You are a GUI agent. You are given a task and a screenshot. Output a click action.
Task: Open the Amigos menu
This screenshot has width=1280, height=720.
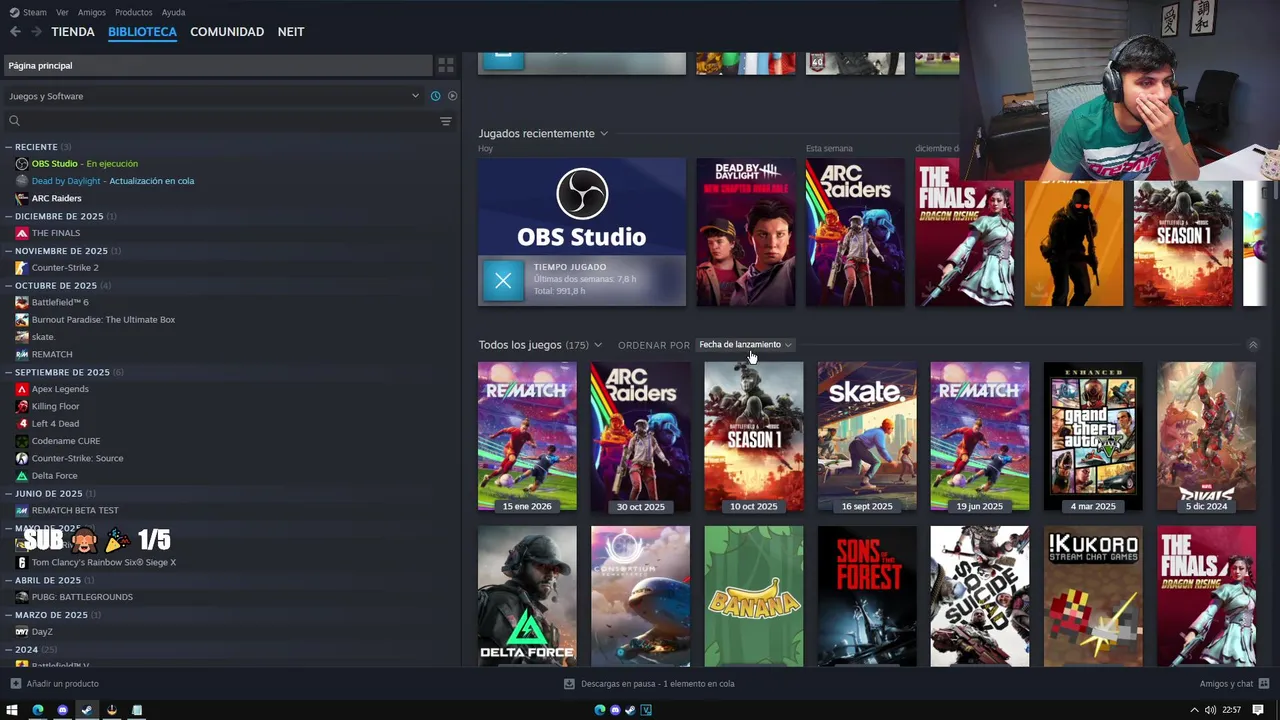tap(92, 12)
